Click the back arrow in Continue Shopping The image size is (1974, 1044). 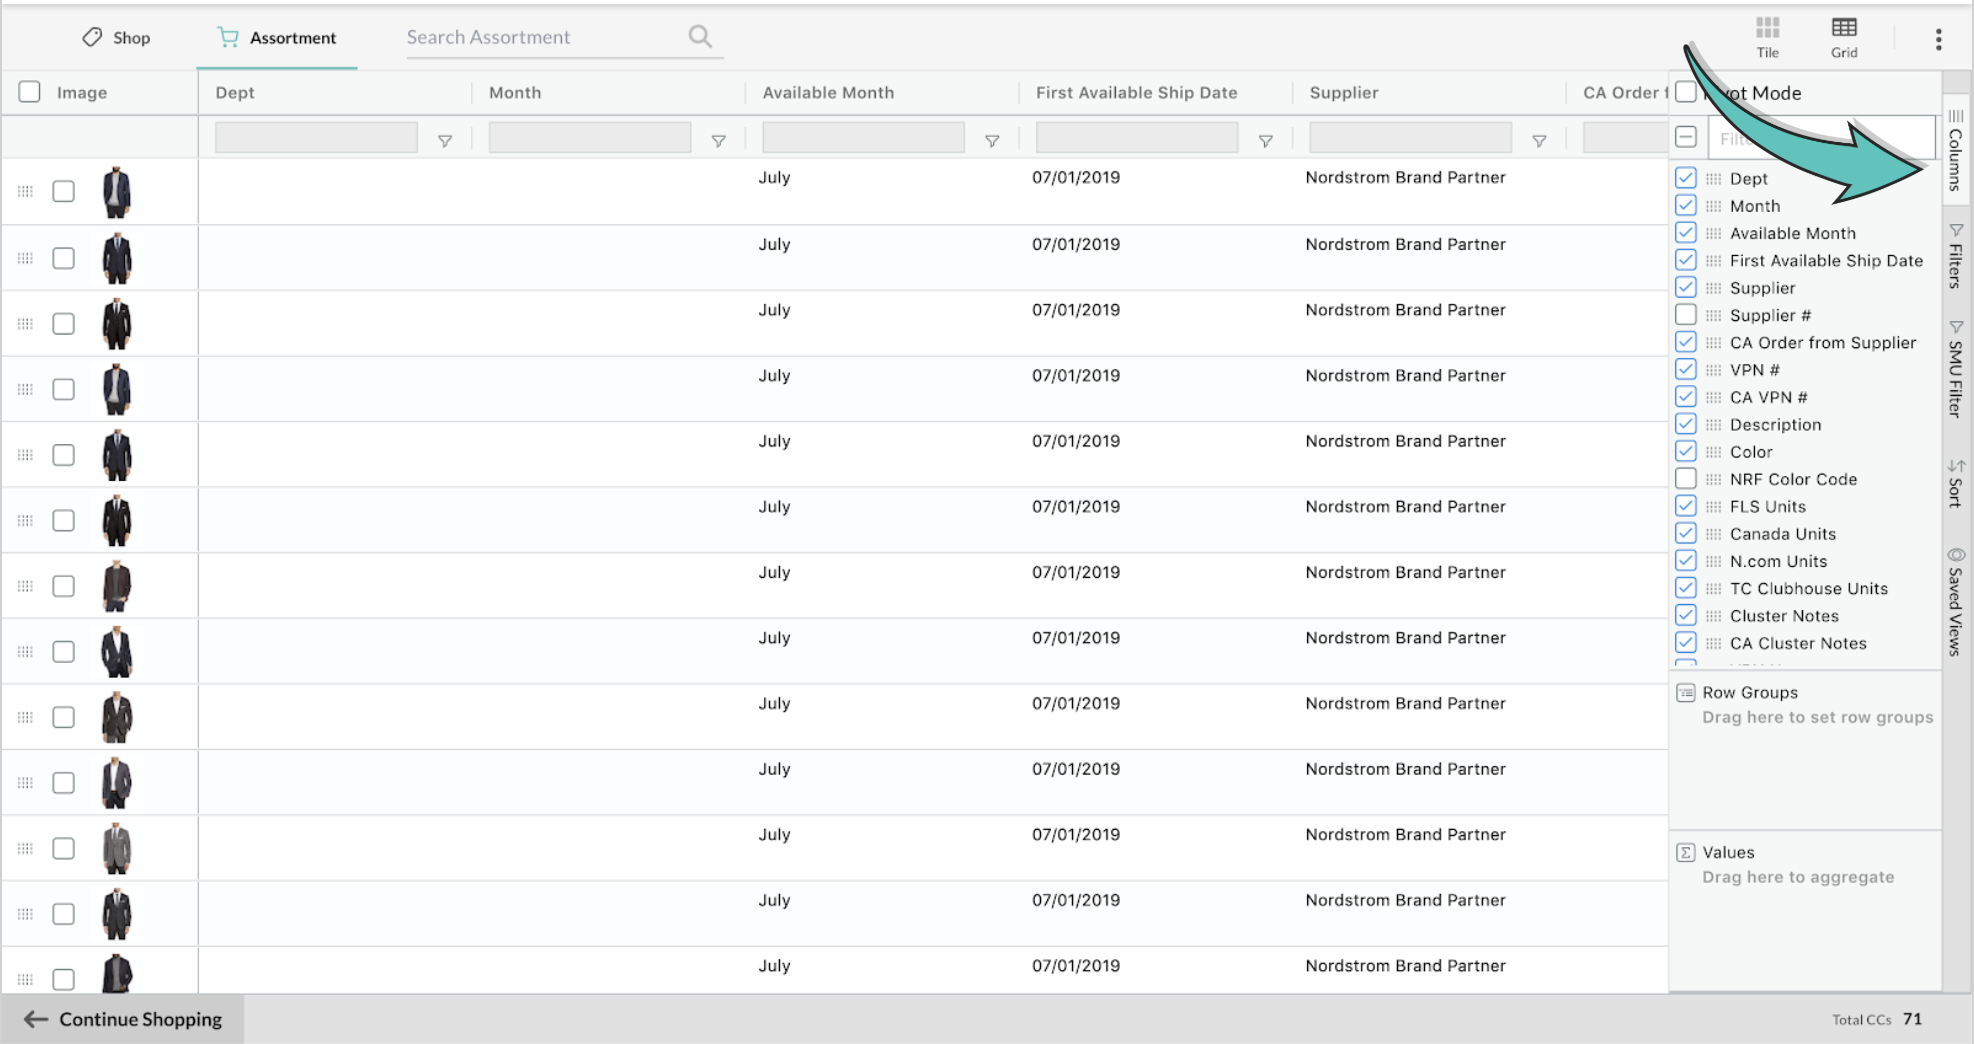pos(35,1019)
